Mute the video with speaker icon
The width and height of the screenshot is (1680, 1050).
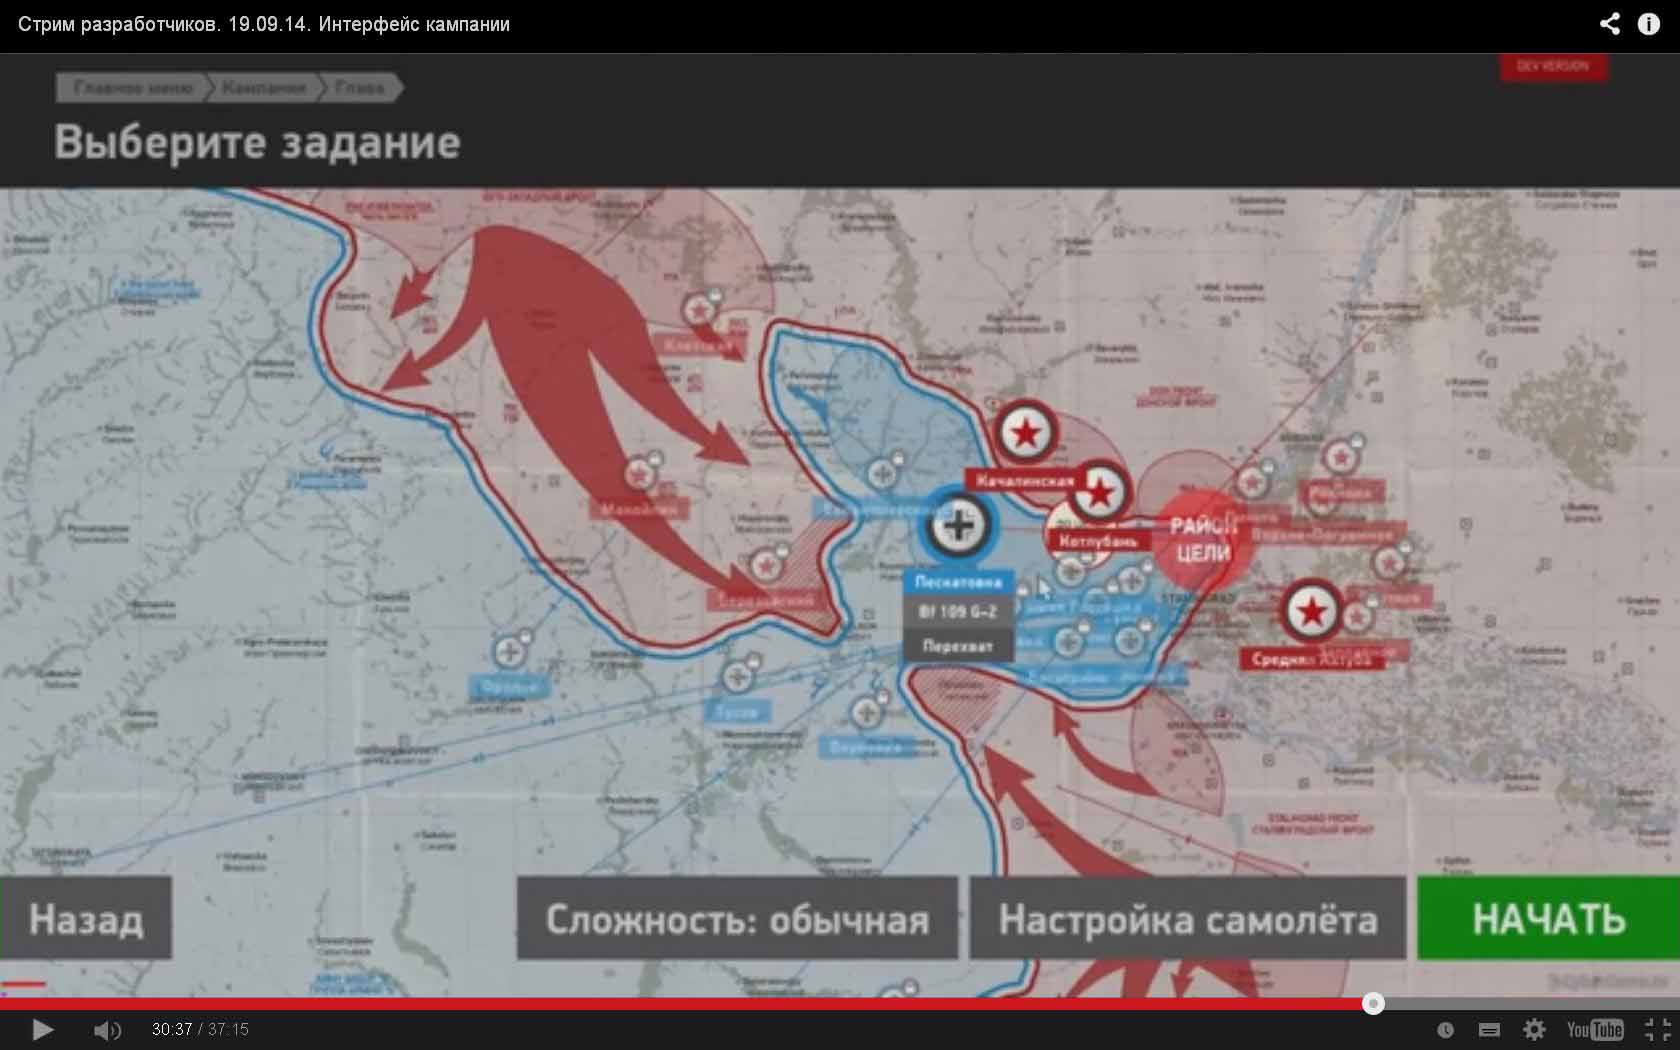107,1029
